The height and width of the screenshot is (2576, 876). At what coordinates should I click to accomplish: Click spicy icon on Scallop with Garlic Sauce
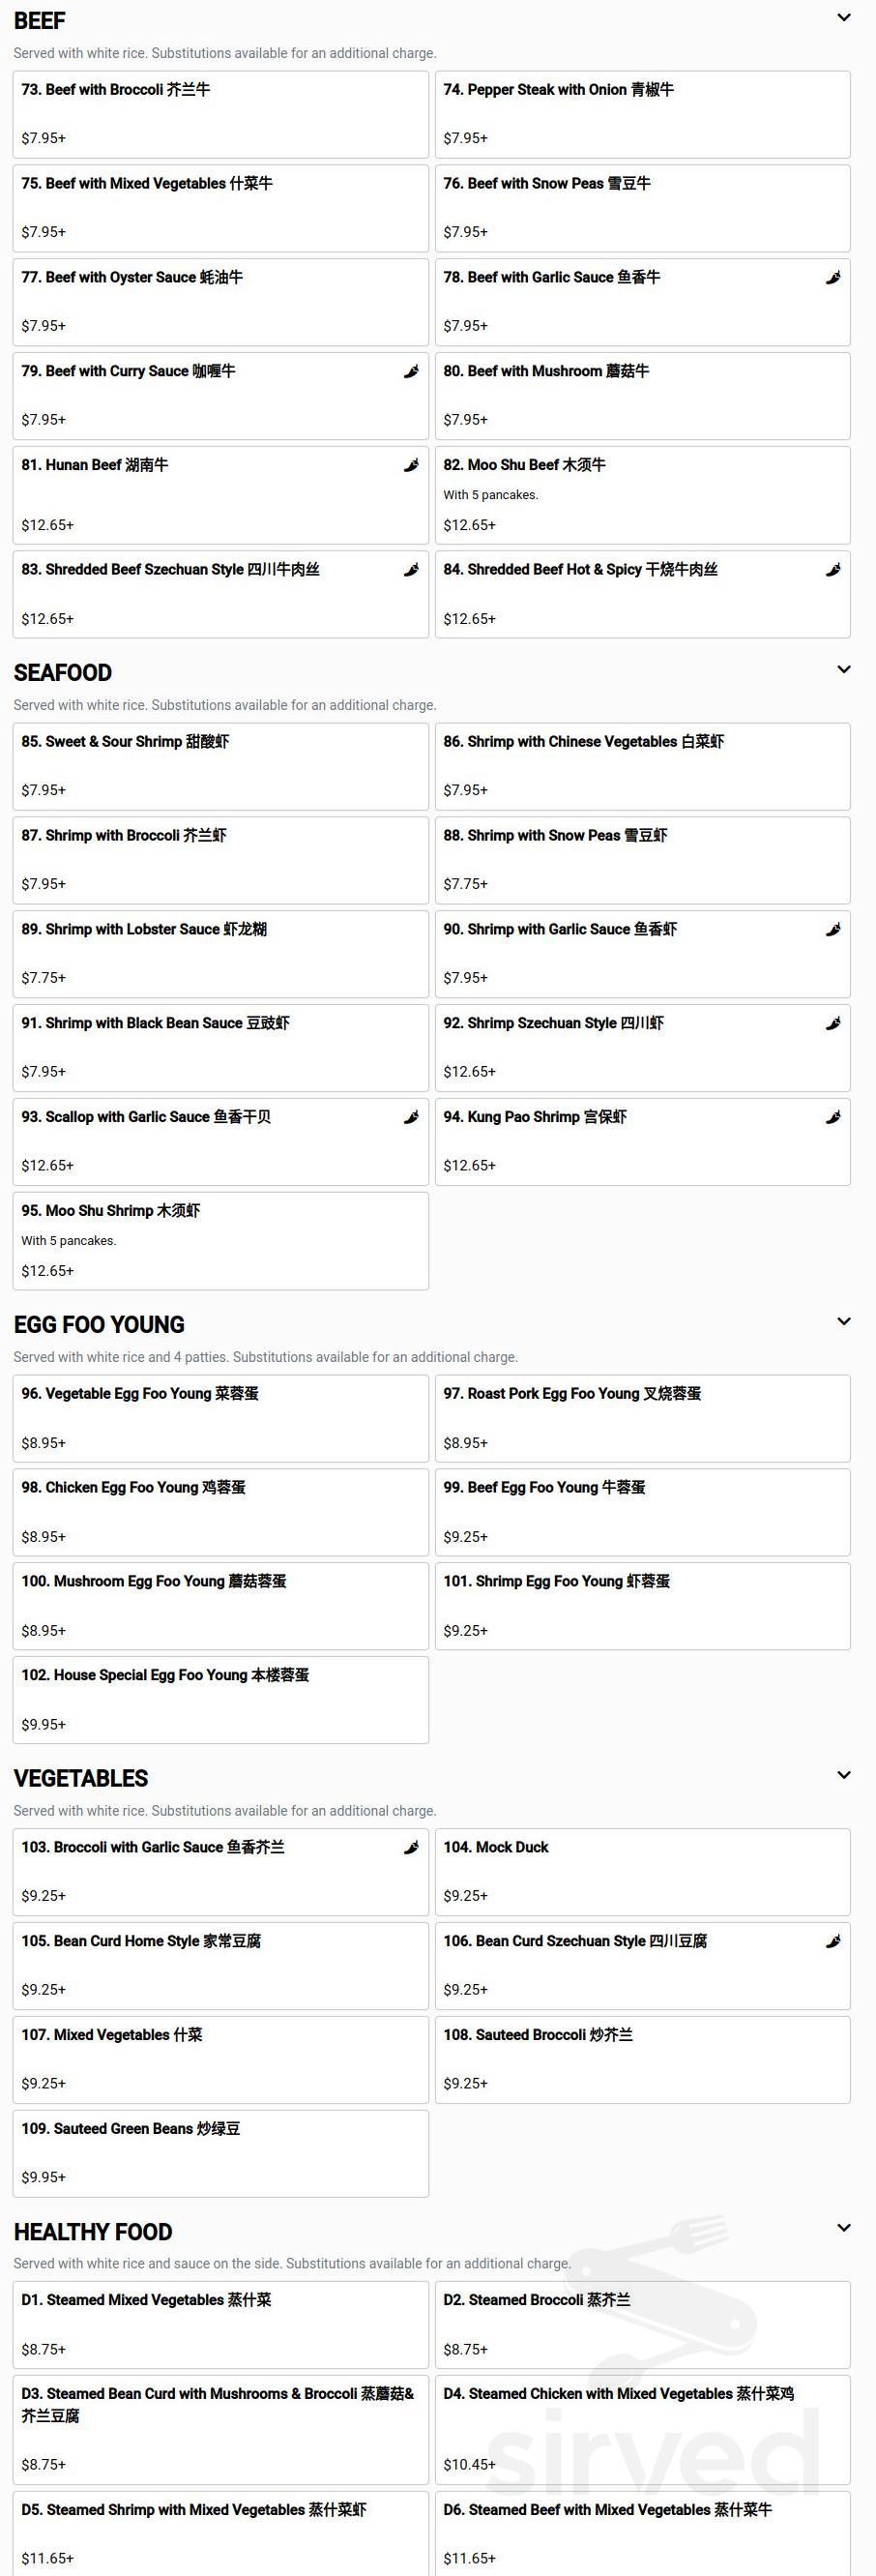[411, 1117]
